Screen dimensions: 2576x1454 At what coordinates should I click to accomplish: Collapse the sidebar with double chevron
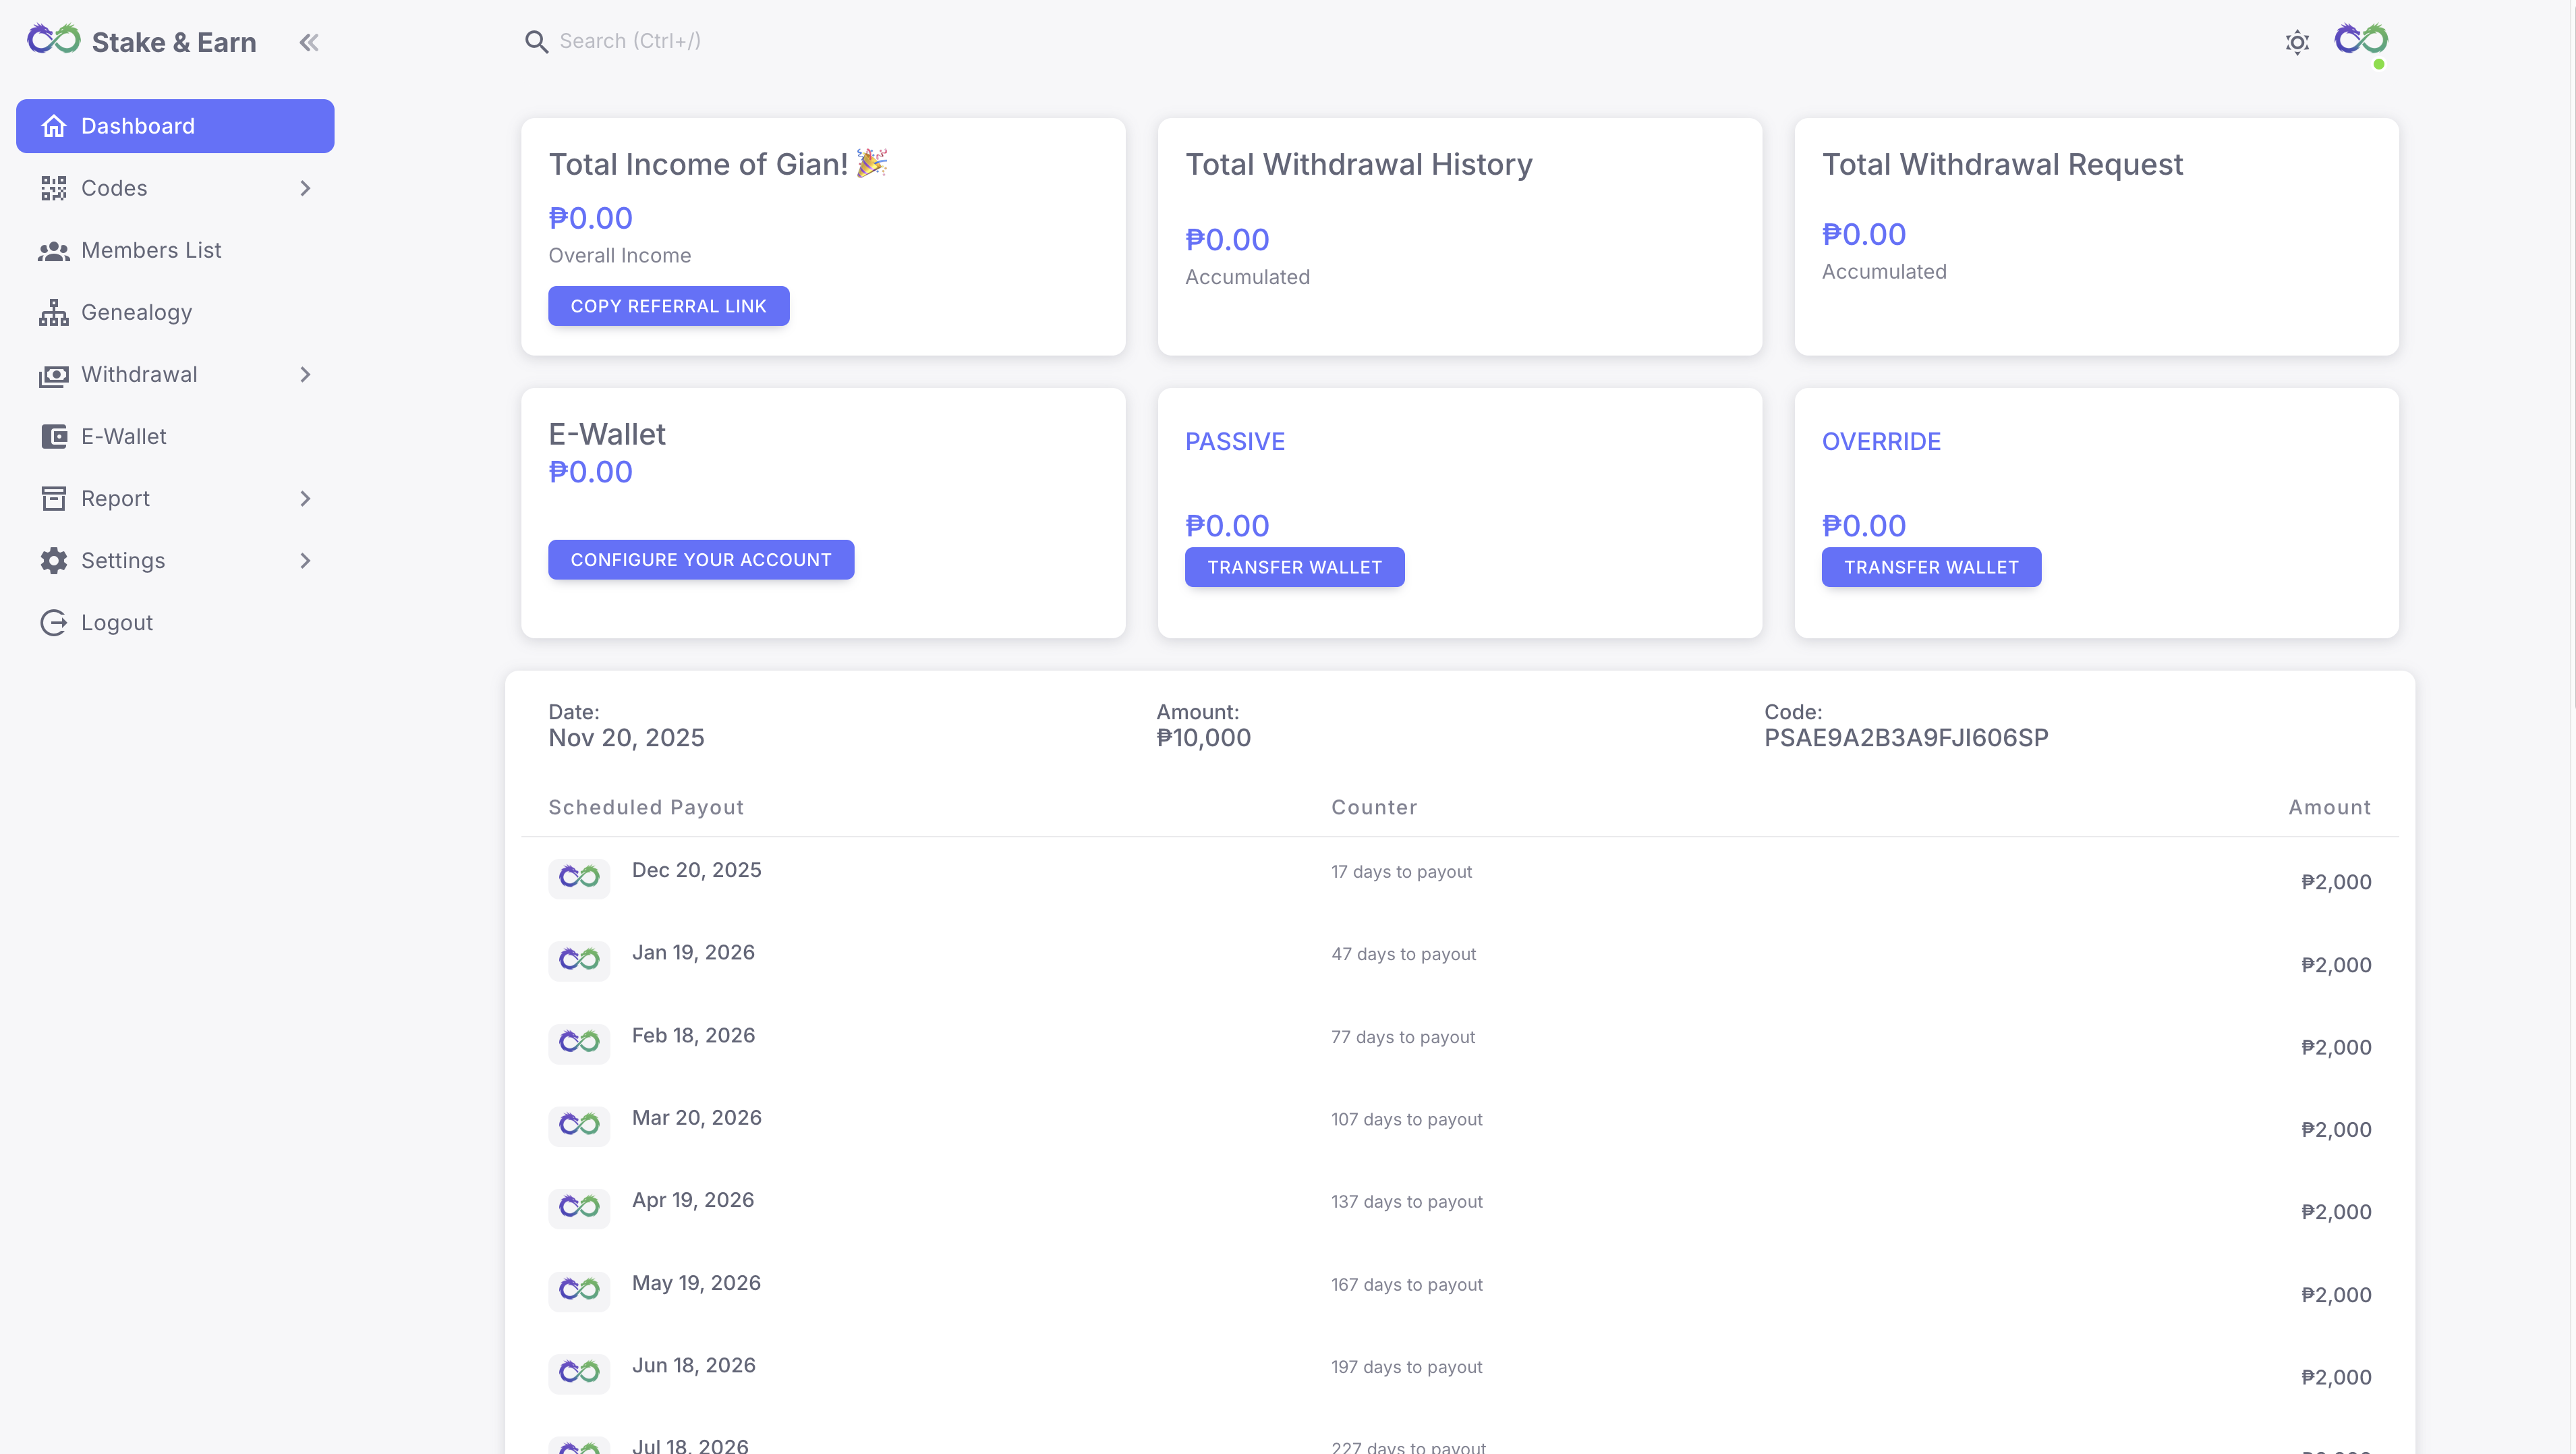[x=309, y=42]
